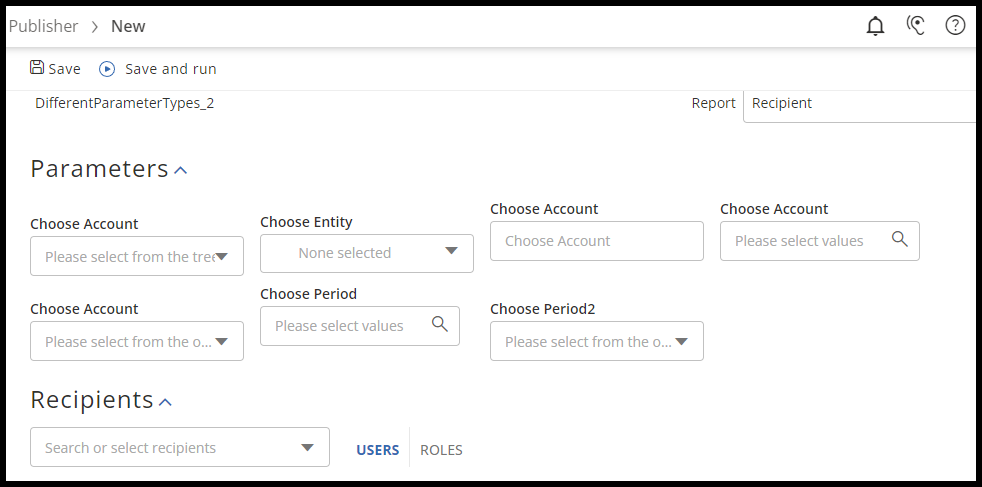The width and height of the screenshot is (982, 487).
Task: Click the Save and run play icon
Action: 107,69
